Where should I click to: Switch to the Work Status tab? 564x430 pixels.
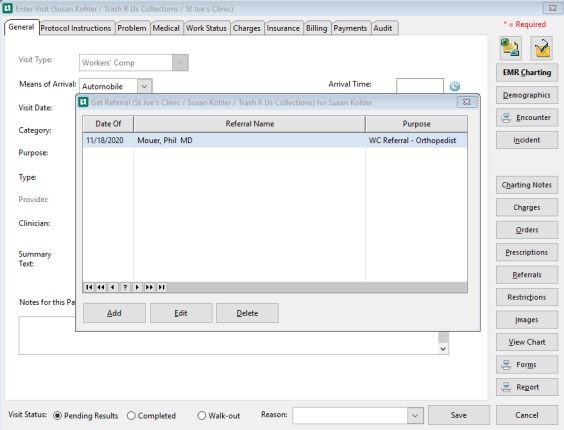click(206, 28)
